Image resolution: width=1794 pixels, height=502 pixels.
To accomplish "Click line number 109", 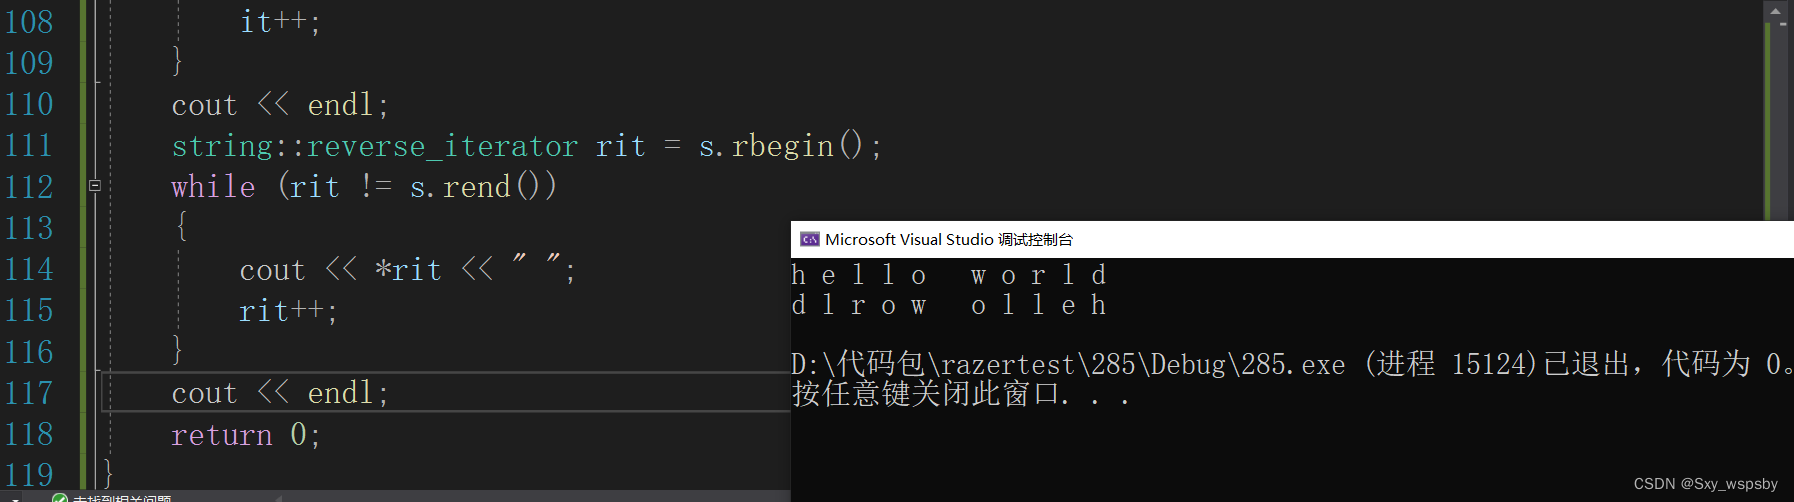I will pyautogui.click(x=29, y=62).
